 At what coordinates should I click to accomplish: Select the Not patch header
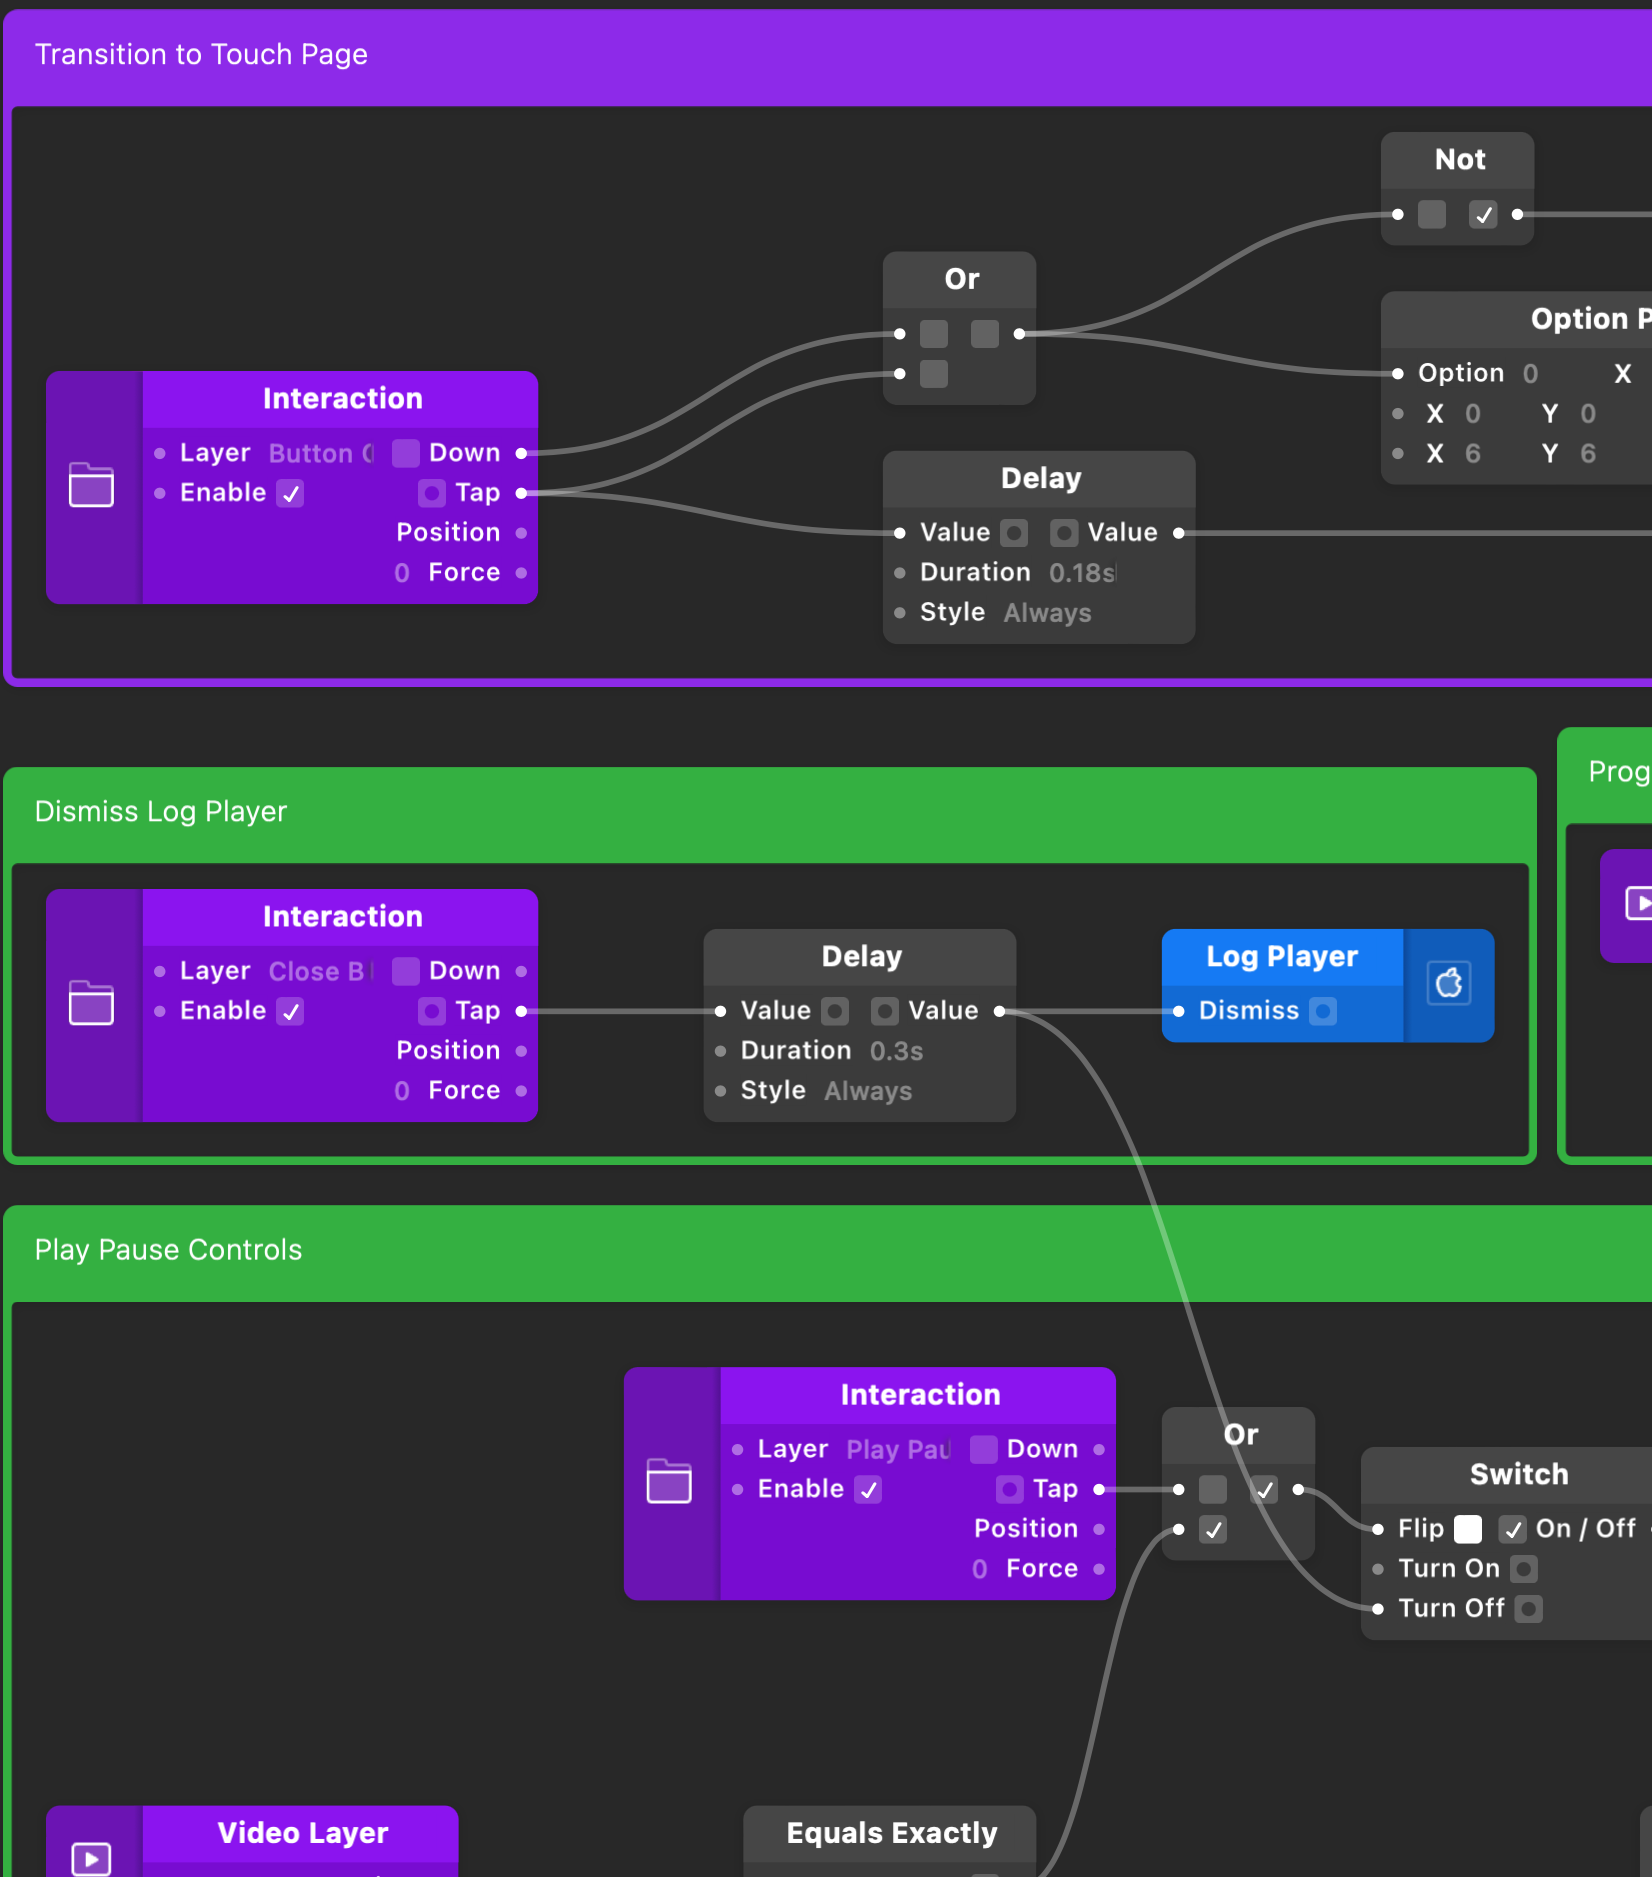pyautogui.click(x=1458, y=160)
